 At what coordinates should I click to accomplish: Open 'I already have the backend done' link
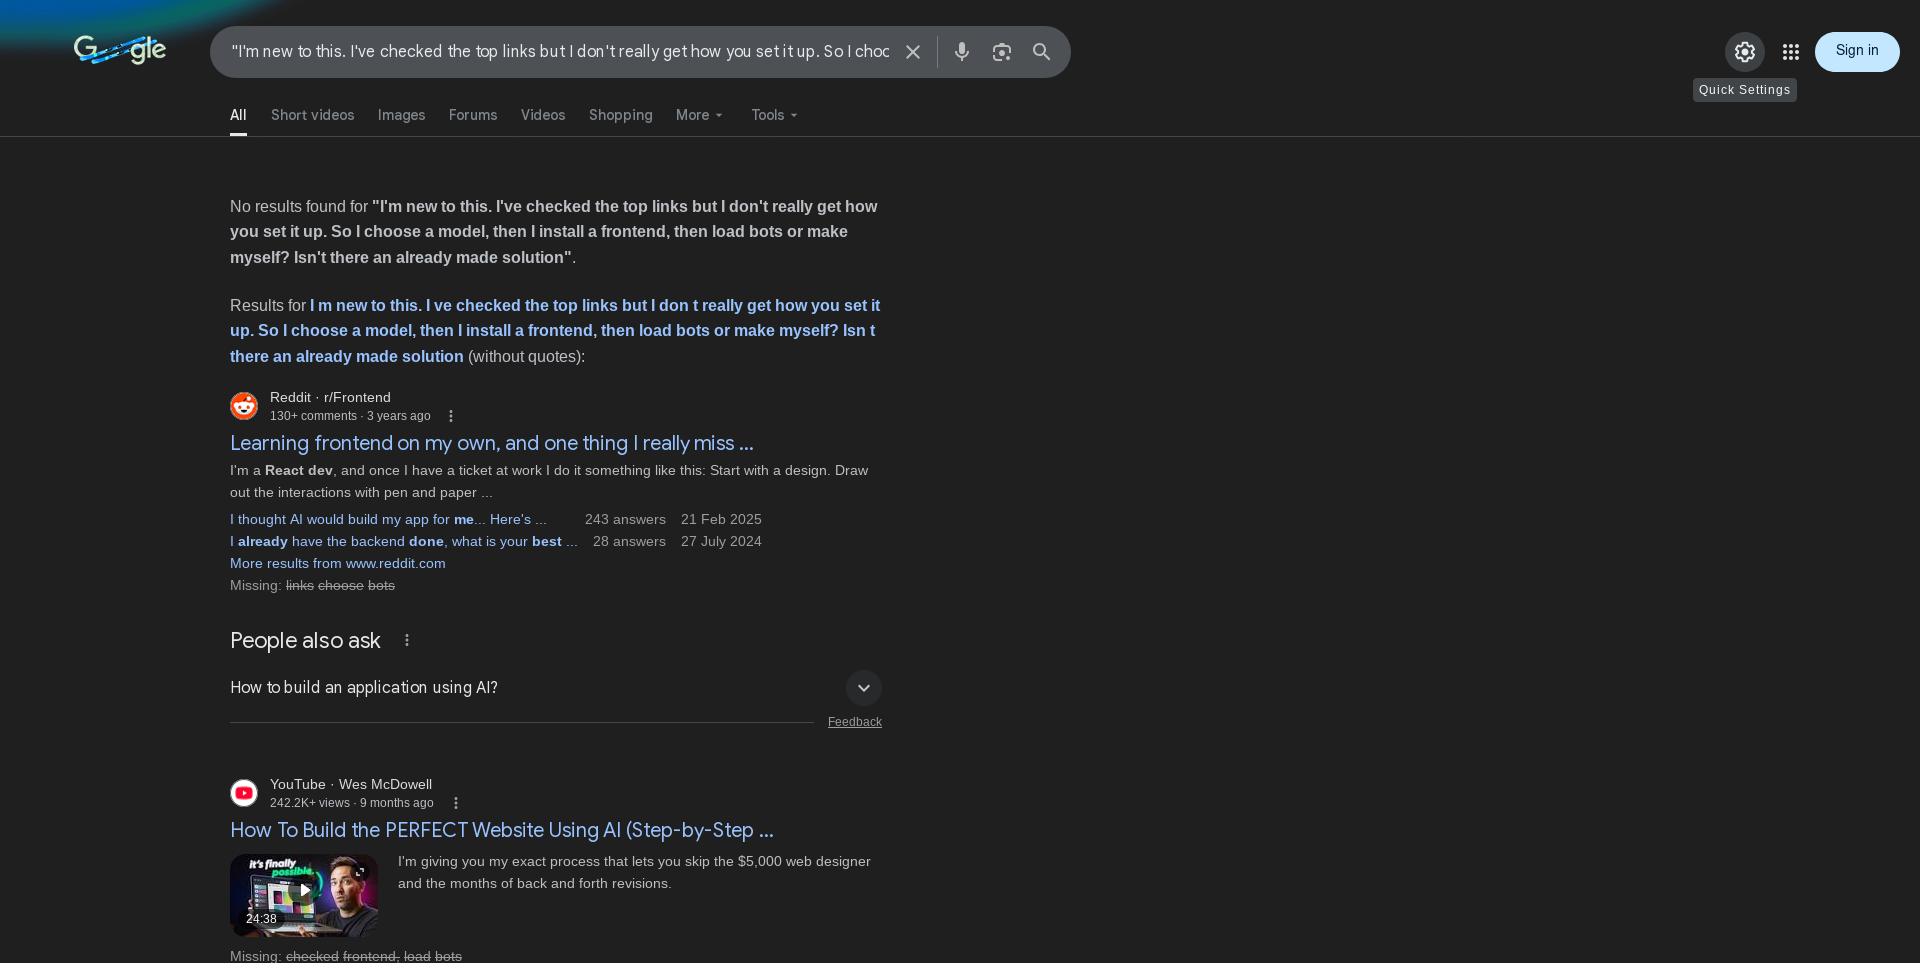coord(404,542)
